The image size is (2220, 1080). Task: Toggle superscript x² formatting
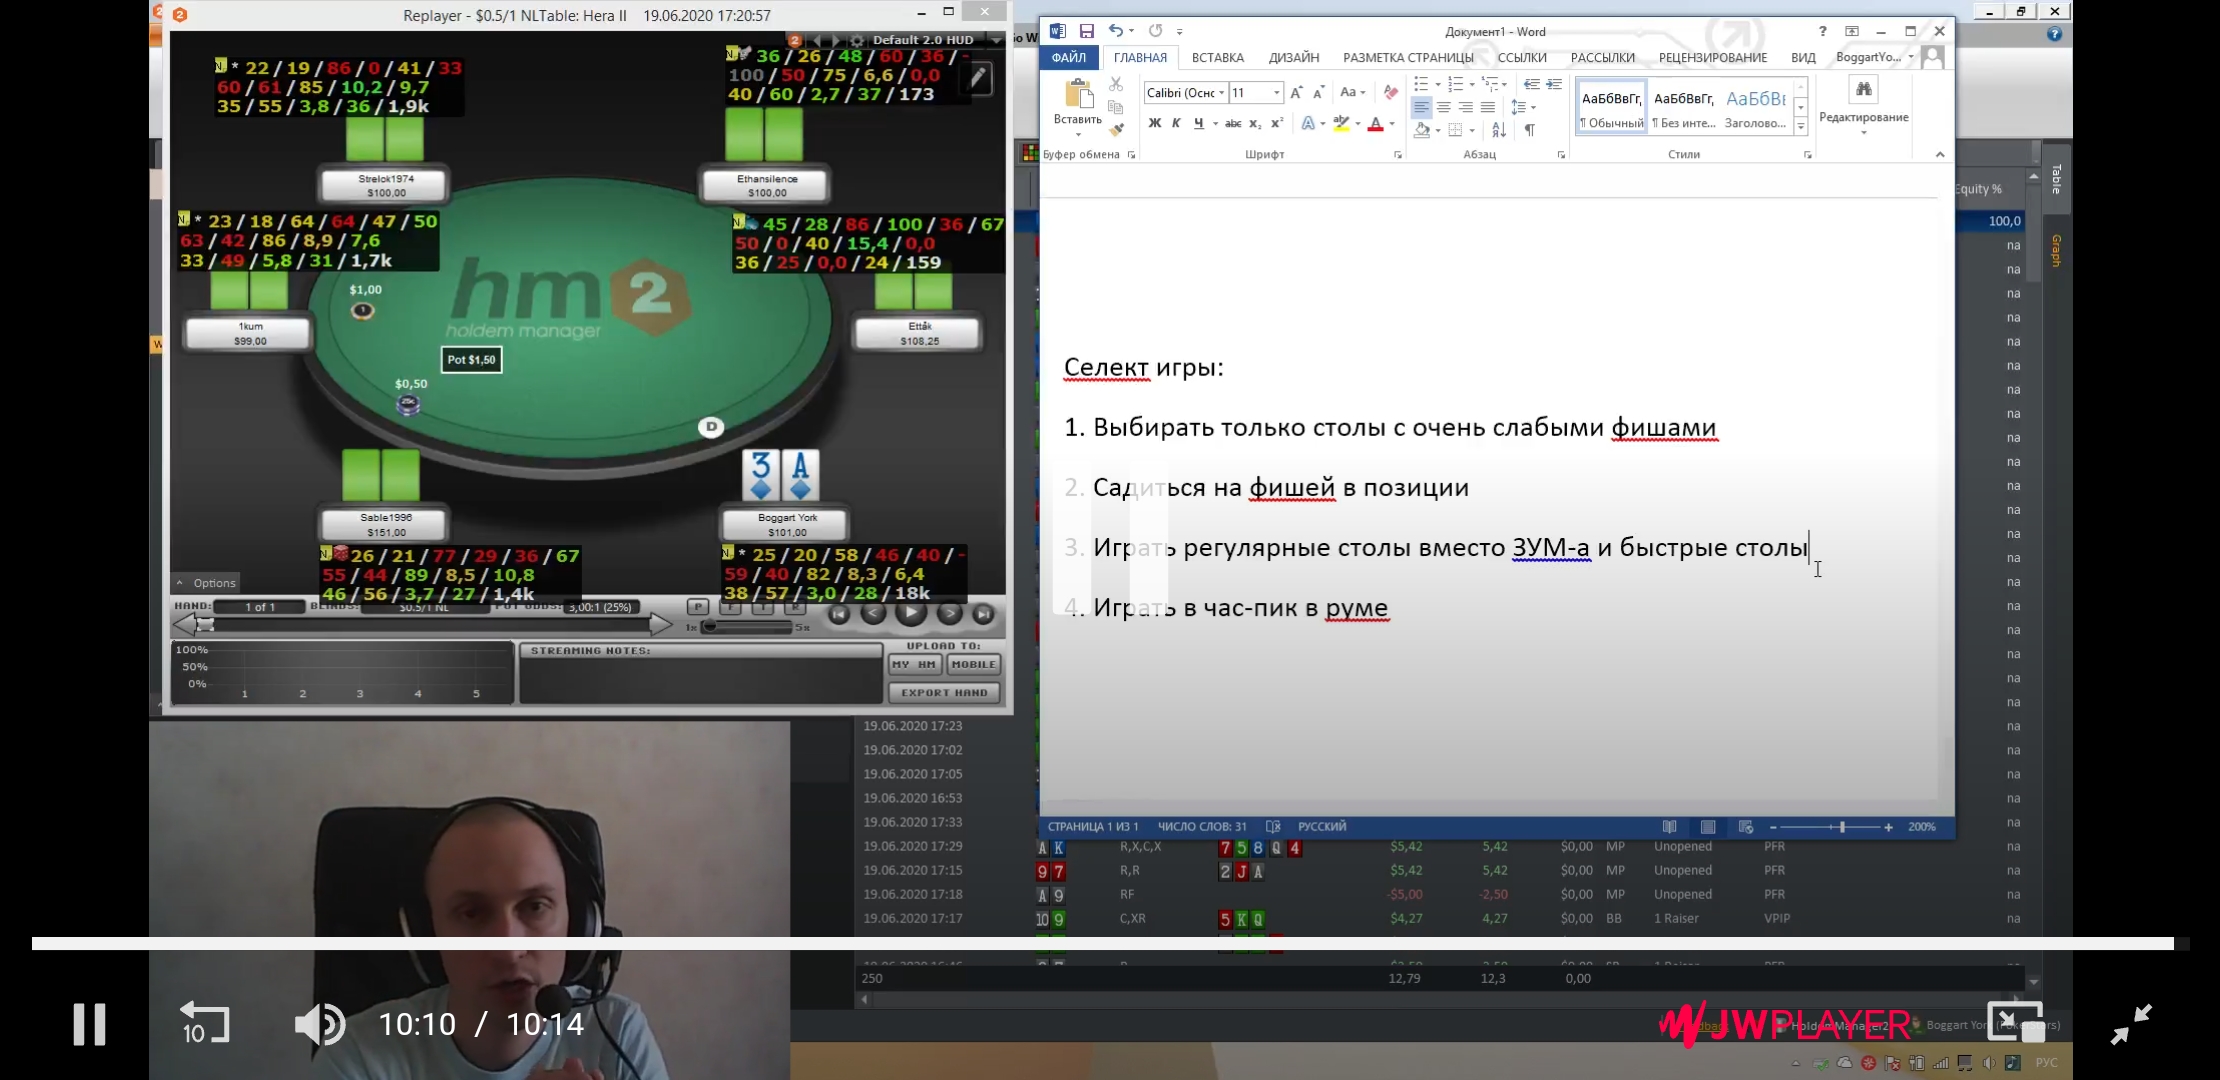pyautogui.click(x=1277, y=124)
